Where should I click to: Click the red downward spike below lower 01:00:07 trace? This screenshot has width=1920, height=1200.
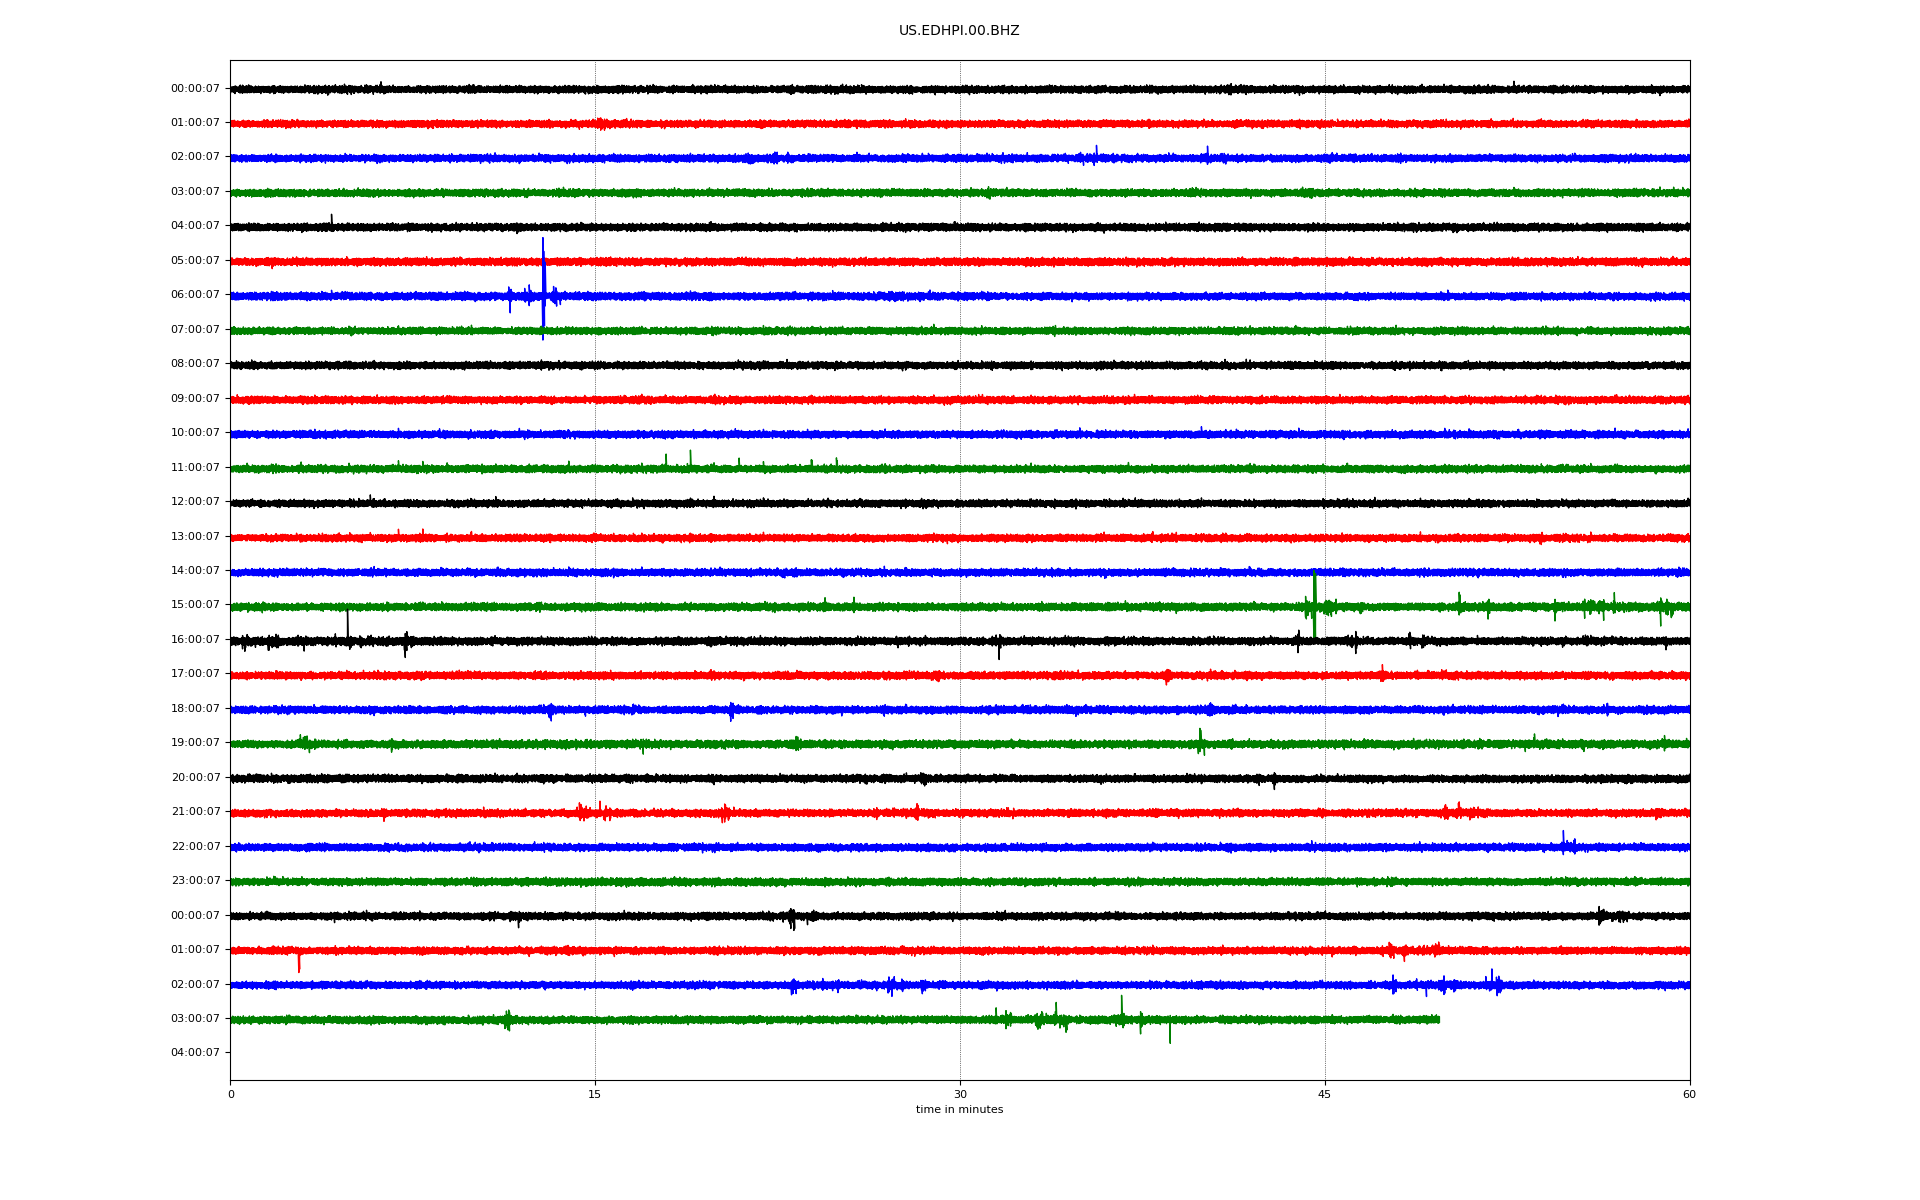coord(298,963)
